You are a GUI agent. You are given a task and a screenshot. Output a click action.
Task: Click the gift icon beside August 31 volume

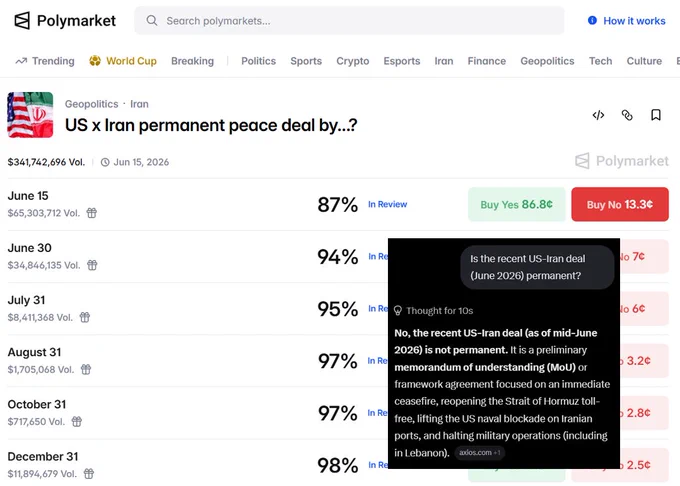point(86,369)
